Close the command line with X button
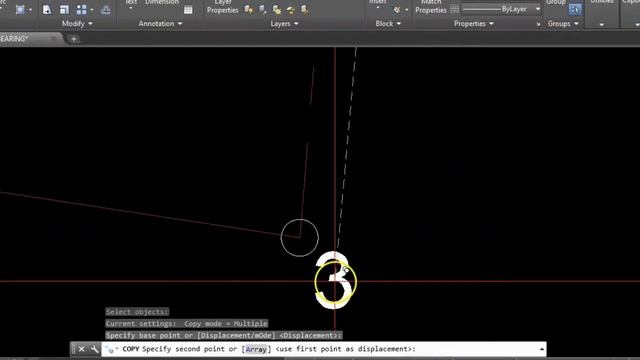Viewport: 640px width, 360px height. tap(81, 349)
